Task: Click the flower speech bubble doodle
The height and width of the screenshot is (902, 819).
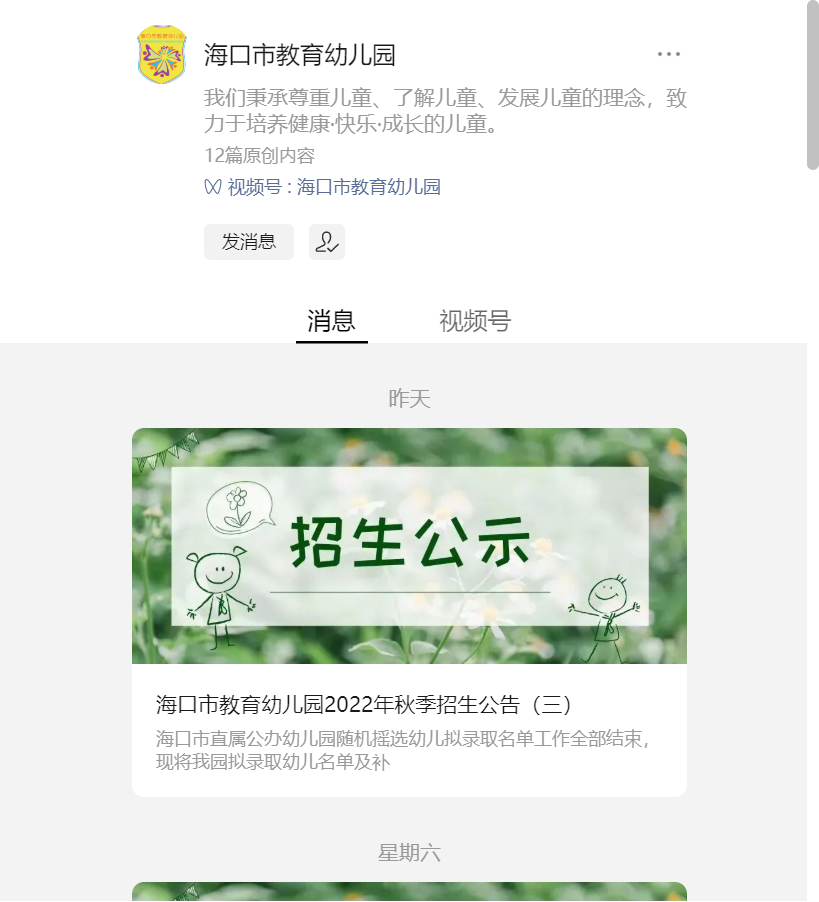Action: tap(240, 508)
